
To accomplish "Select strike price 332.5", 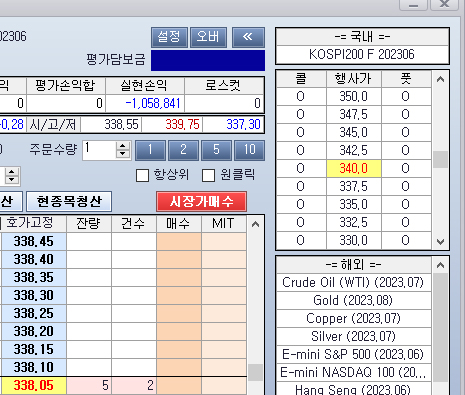I will [353, 223].
